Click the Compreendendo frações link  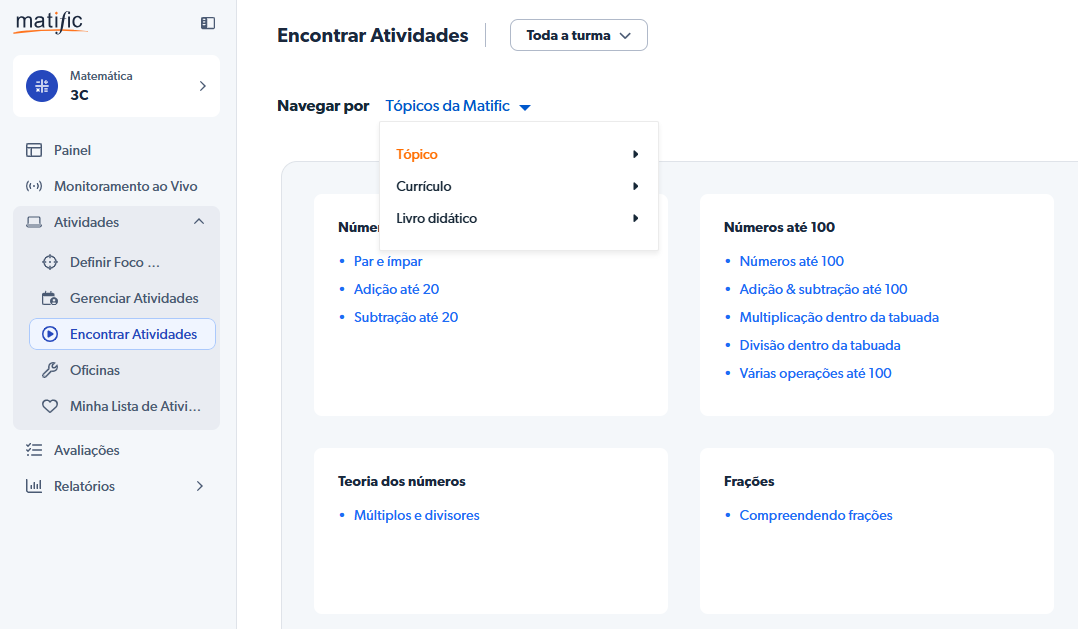(x=815, y=515)
